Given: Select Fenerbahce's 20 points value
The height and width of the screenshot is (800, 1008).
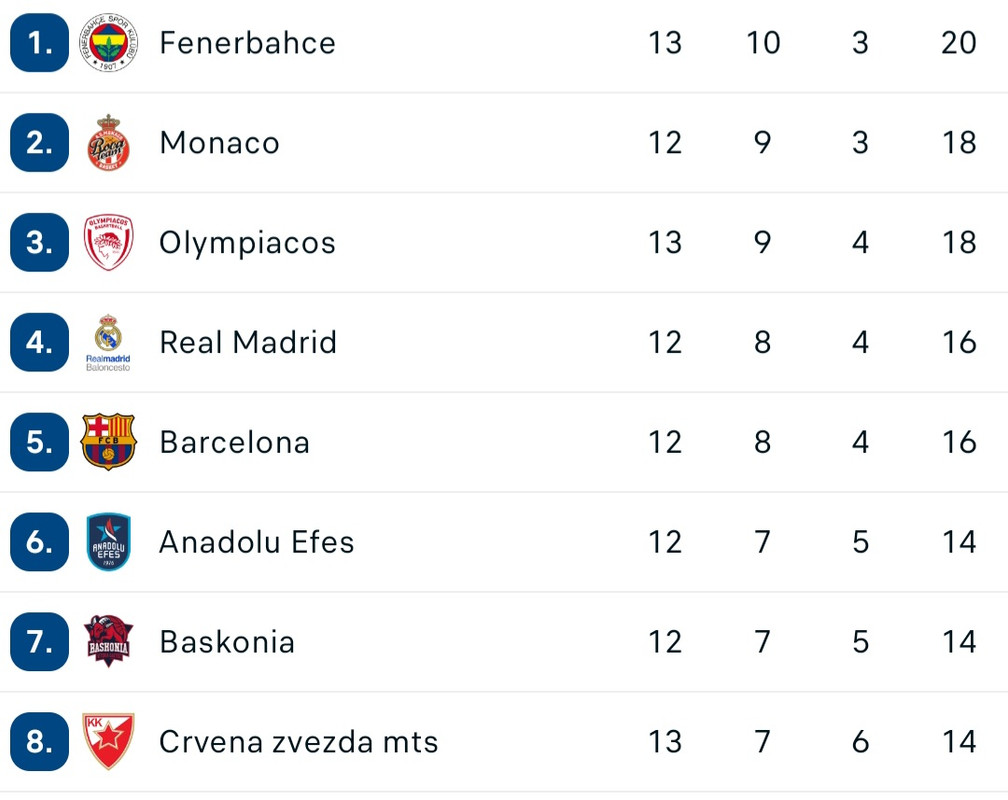Looking at the screenshot, I should coord(958,43).
